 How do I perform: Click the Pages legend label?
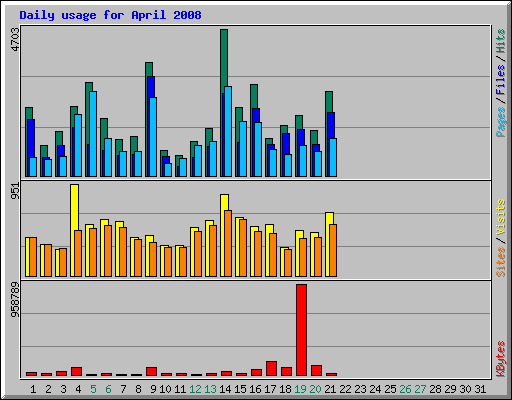501,122
